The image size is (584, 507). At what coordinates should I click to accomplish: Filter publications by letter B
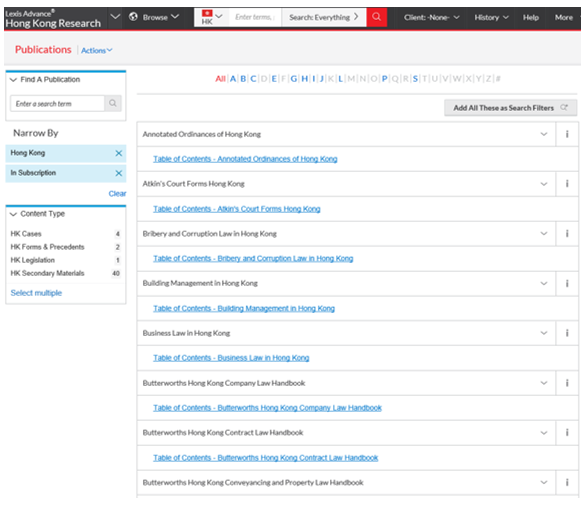[243, 79]
